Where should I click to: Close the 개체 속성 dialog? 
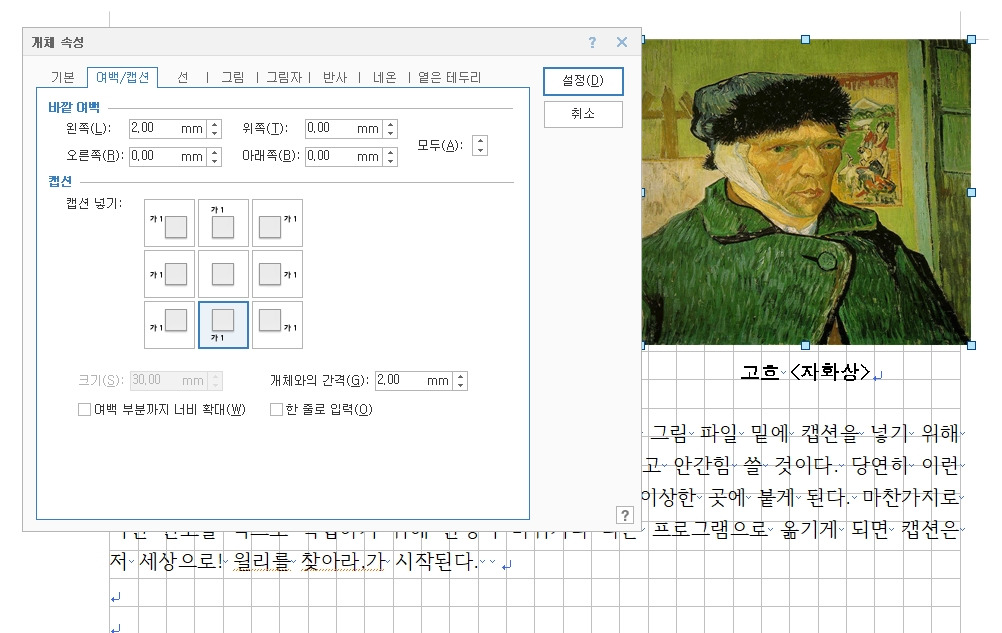point(622,42)
